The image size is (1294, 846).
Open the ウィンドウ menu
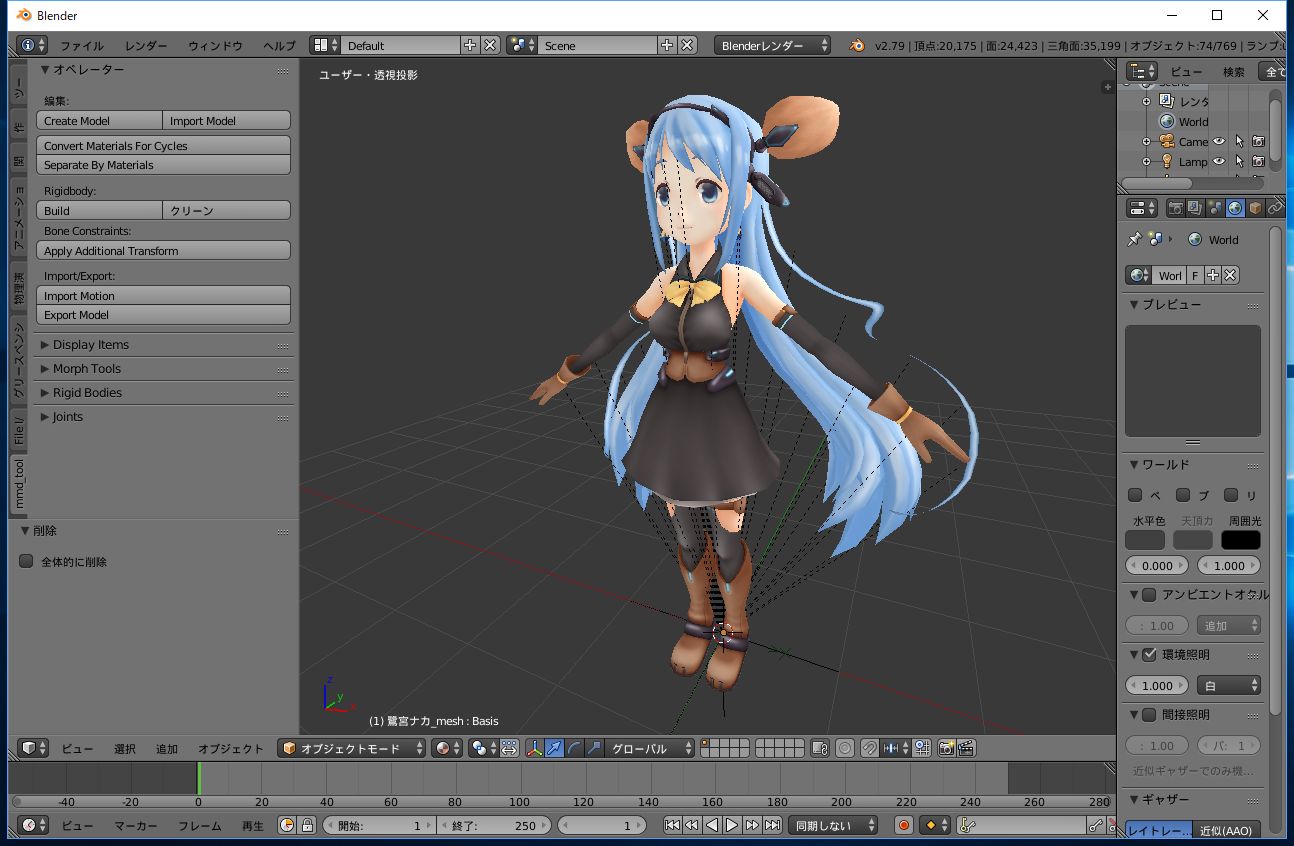215,45
